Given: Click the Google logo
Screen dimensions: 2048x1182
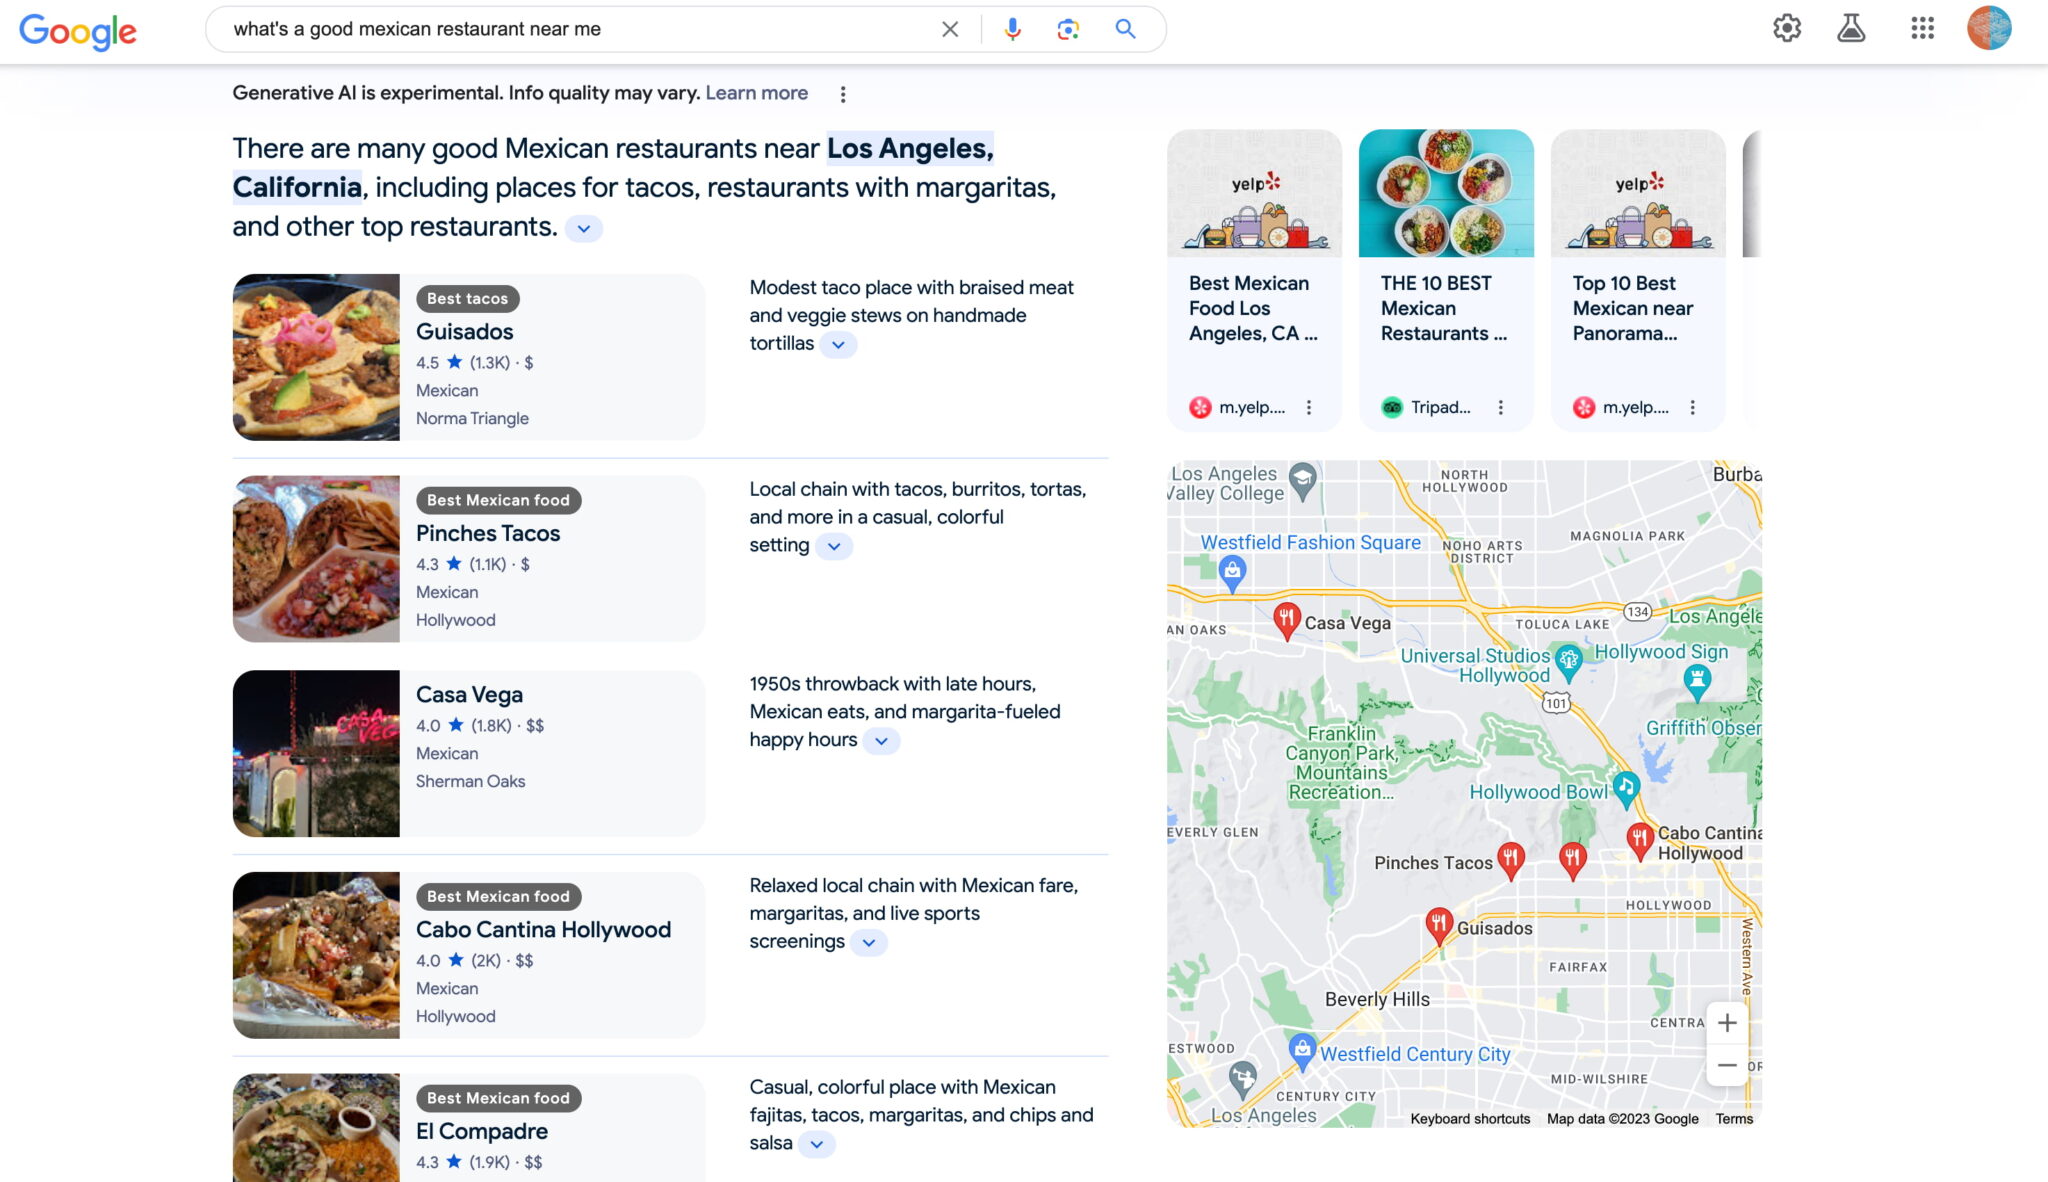Looking at the screenshot, I should tap(78, 31).
